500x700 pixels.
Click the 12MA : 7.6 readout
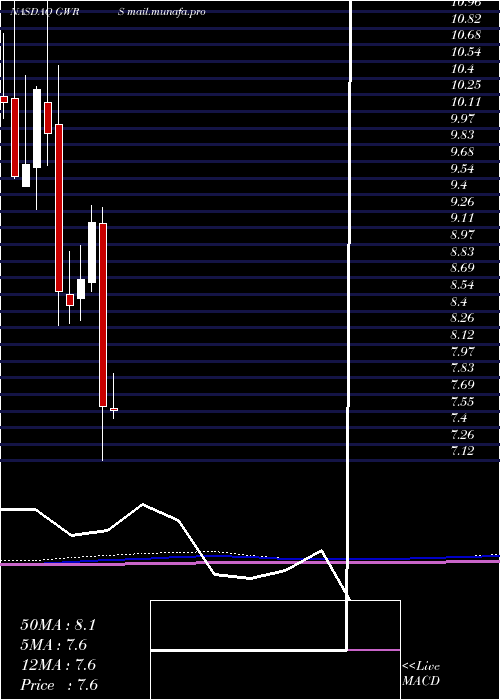pyautogui.click(x=58, y=665)
